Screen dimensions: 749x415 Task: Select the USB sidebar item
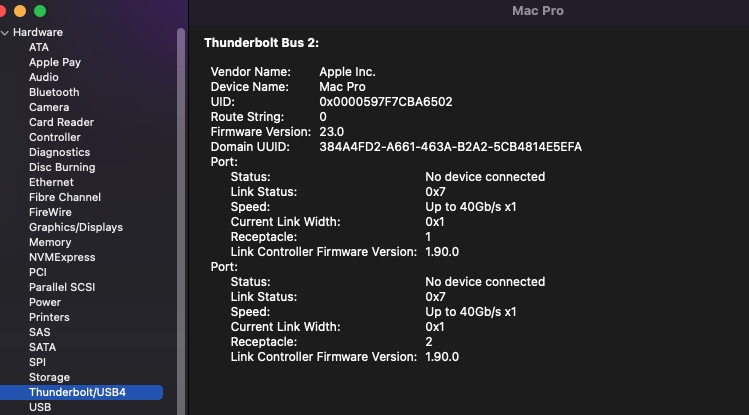point(40,407)
